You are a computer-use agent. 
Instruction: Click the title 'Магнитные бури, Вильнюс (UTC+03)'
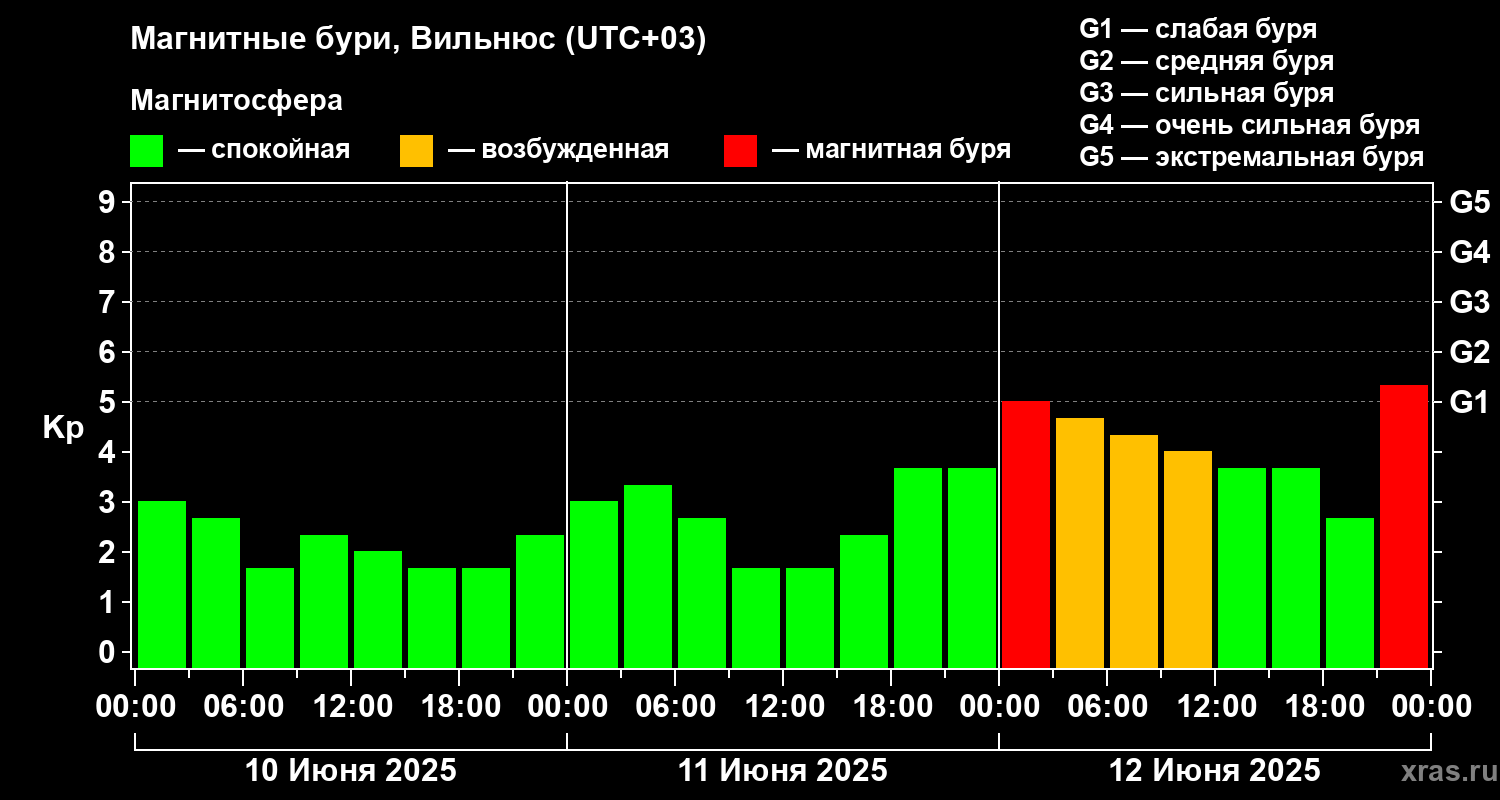pyautogui.click(x=418, y=40)
